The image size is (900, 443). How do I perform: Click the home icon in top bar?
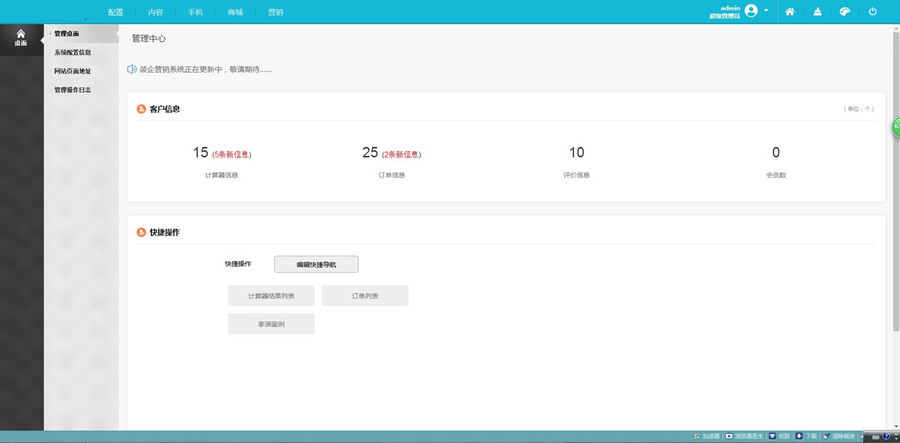(x=790, y=11)
